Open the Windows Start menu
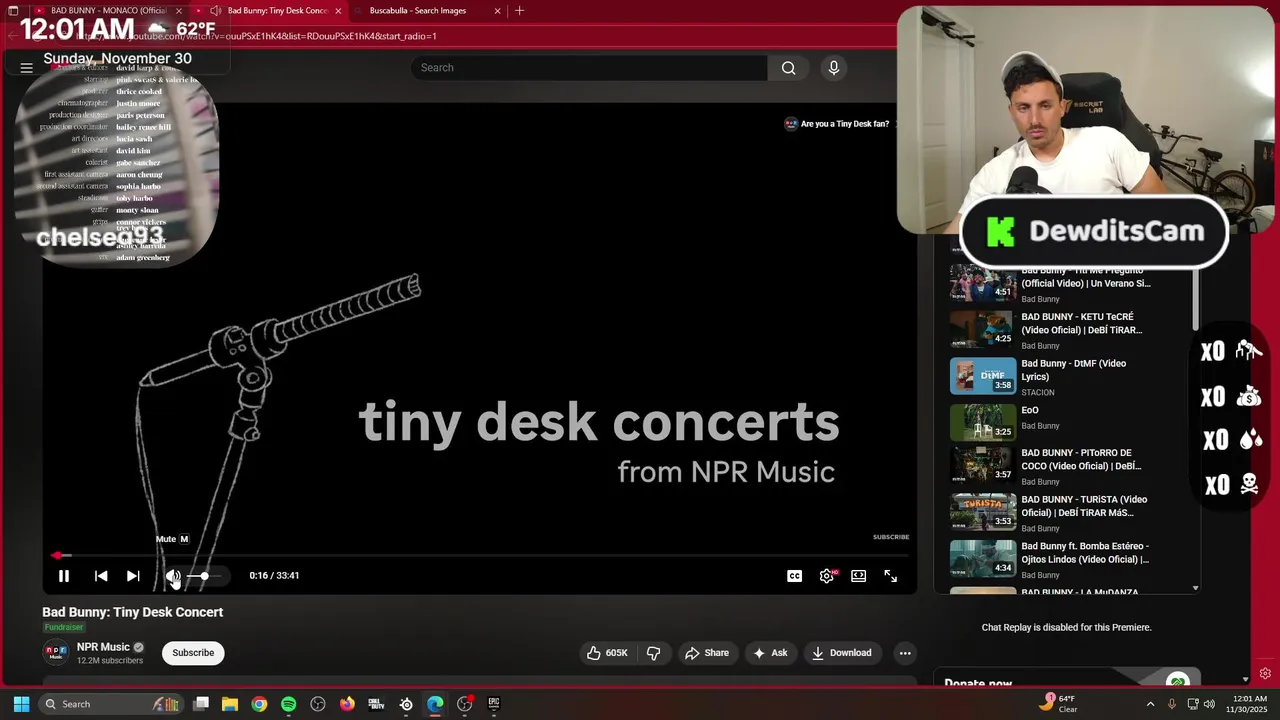The image size is (1280, 720). point(21,704)
